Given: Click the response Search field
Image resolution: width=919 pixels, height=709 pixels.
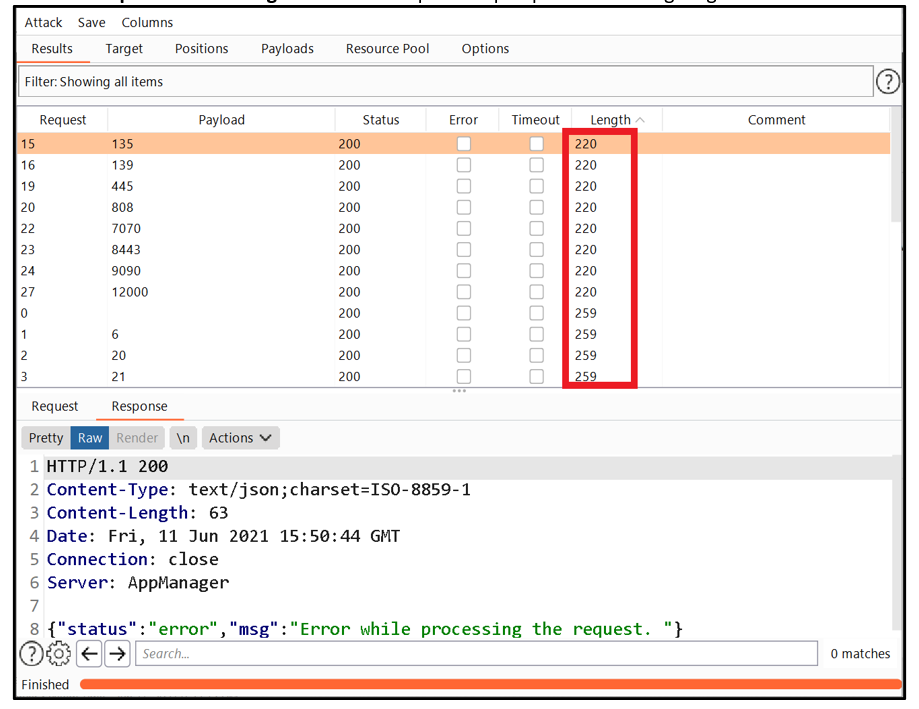Looking at the screenshot, I should pos(476,653).
